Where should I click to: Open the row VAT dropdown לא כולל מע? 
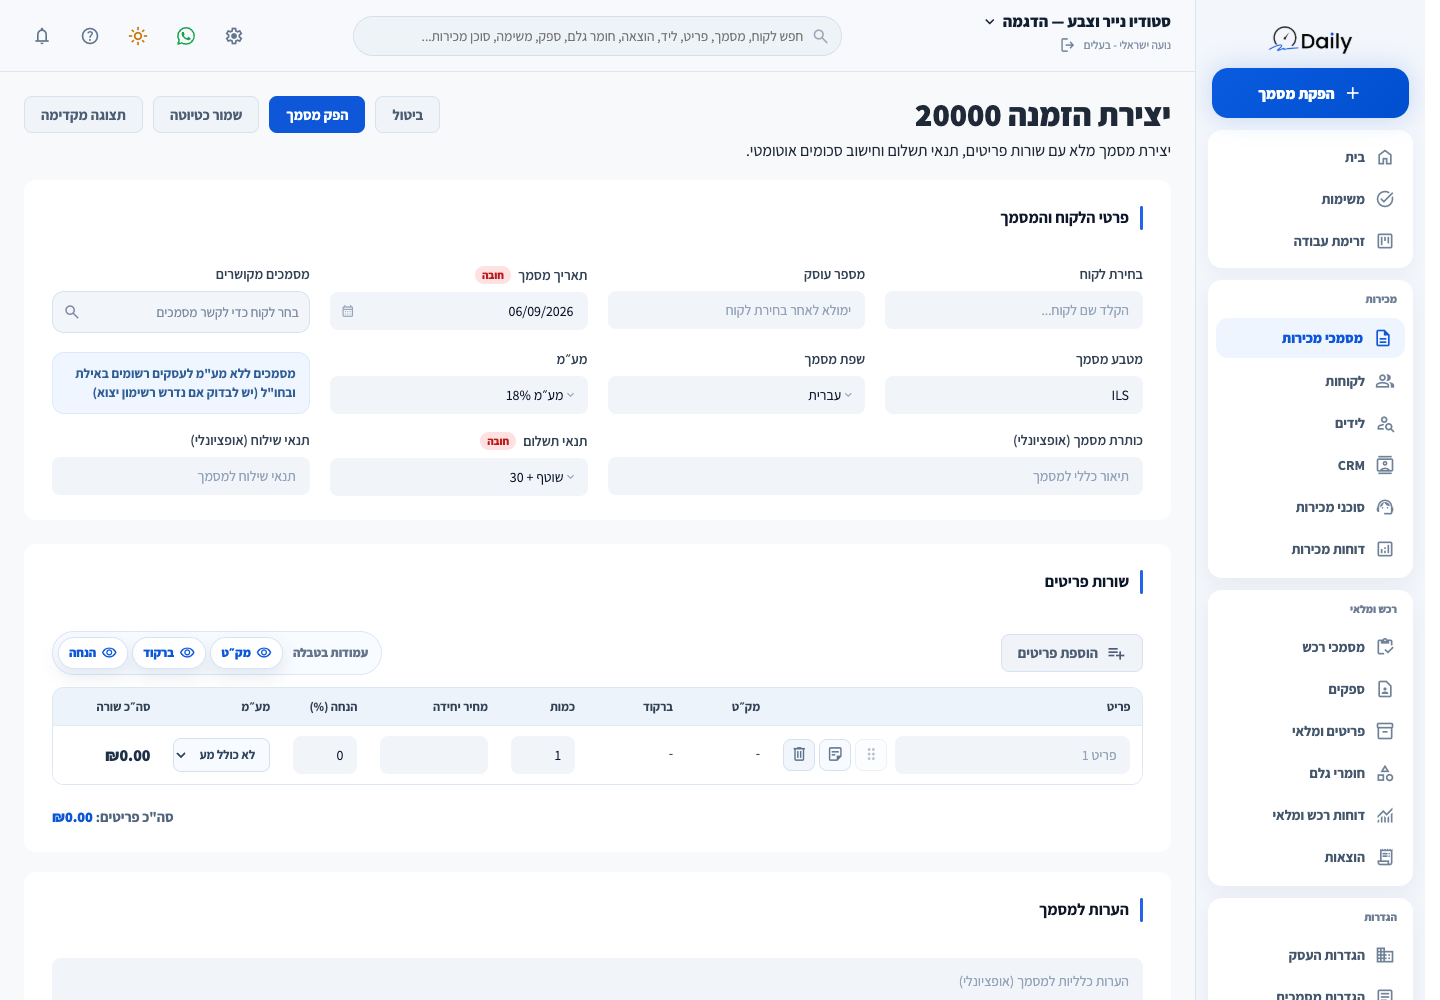point(222,755)
